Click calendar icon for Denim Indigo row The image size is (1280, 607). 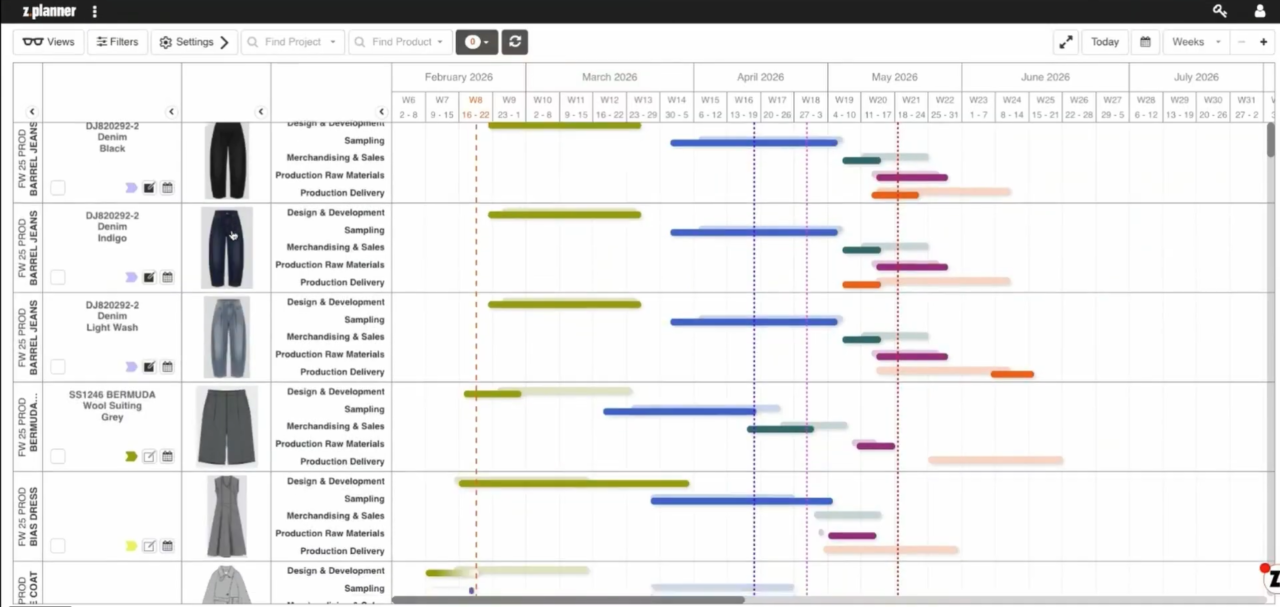coord(168,277)
